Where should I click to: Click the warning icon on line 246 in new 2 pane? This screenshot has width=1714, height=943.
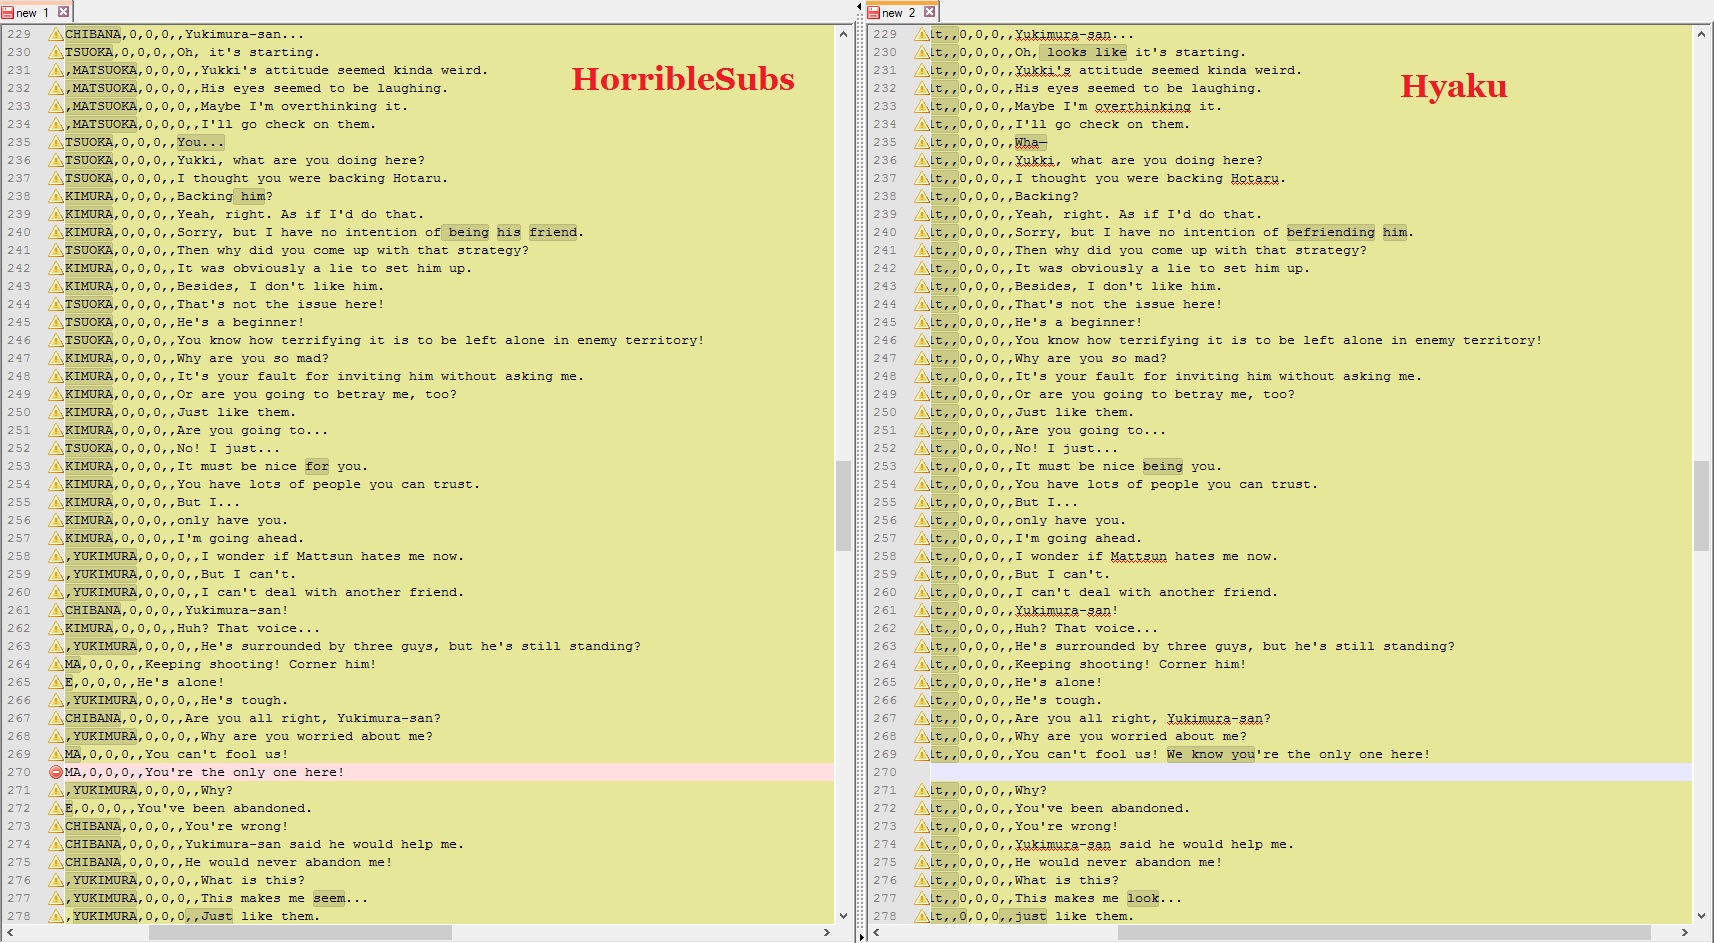922,340
